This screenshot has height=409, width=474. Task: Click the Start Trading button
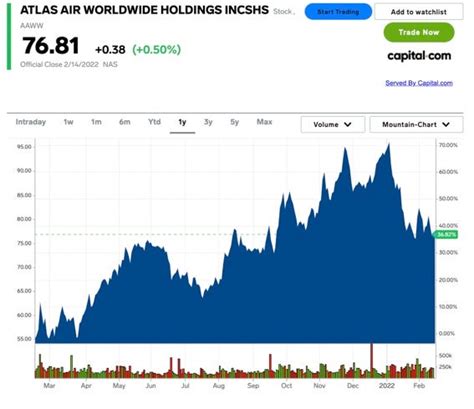338,12
